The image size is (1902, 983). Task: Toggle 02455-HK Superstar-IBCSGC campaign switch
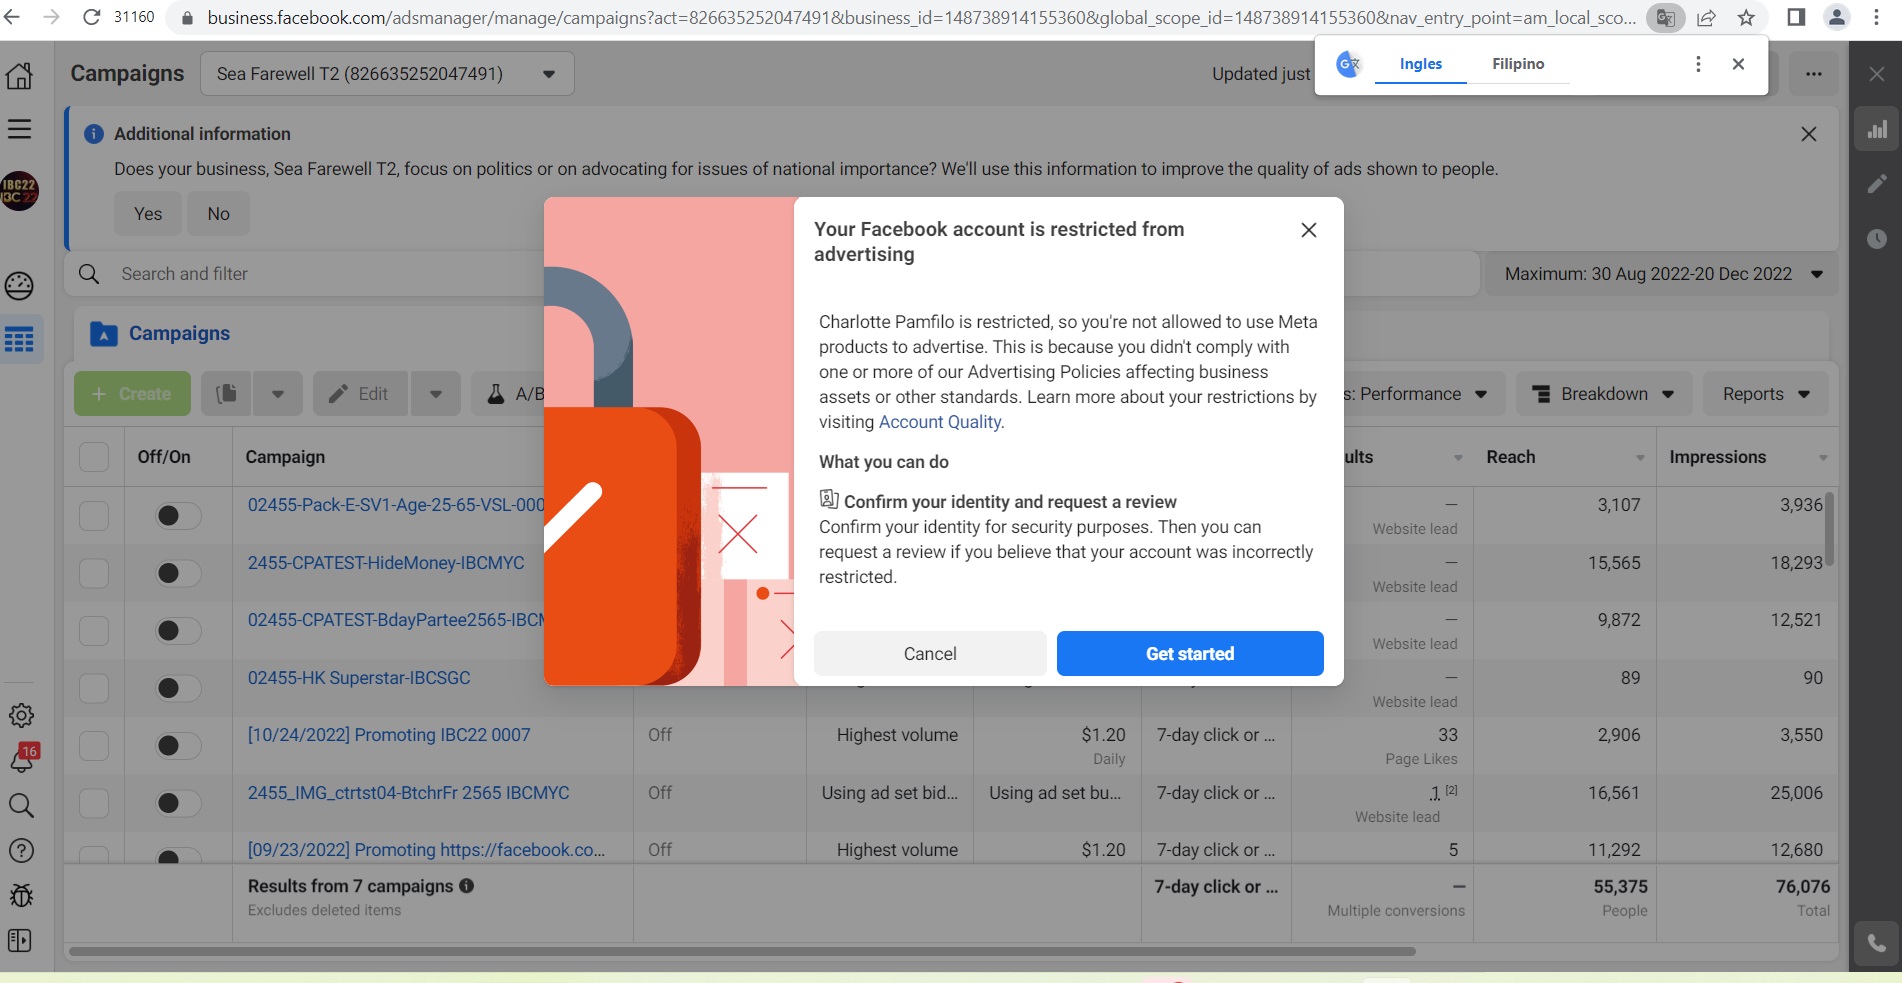tap(178, 688)
